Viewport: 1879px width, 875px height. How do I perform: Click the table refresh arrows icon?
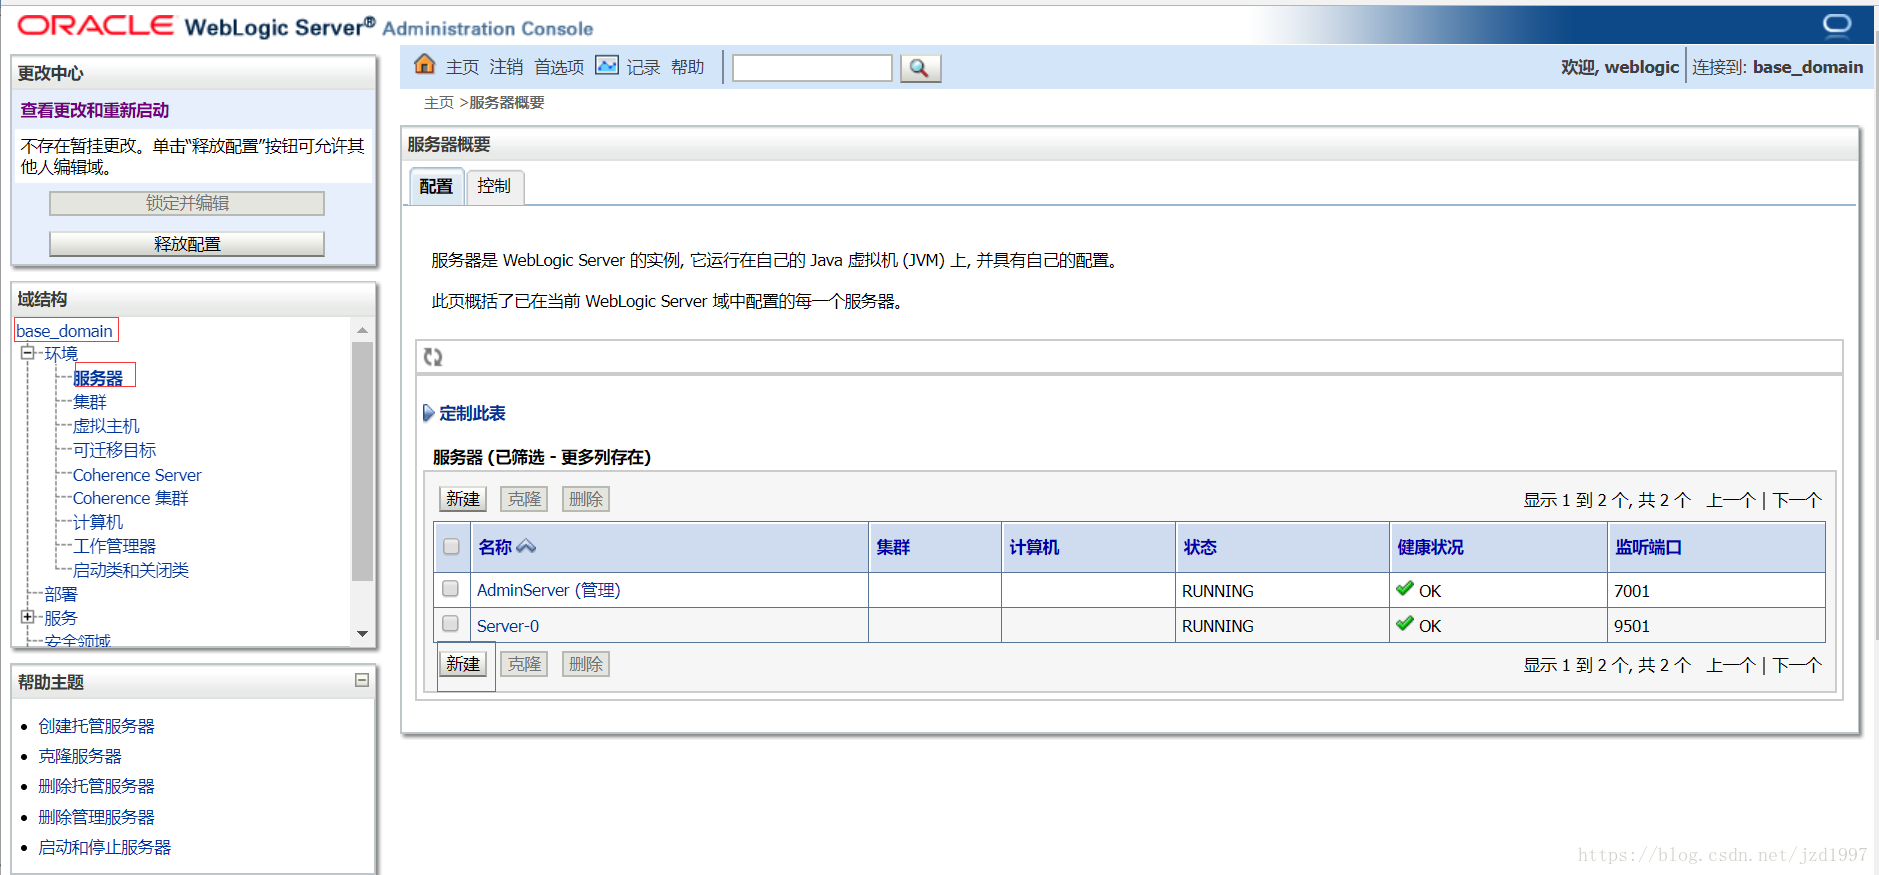pyautogui.click(x=433, y=357)
